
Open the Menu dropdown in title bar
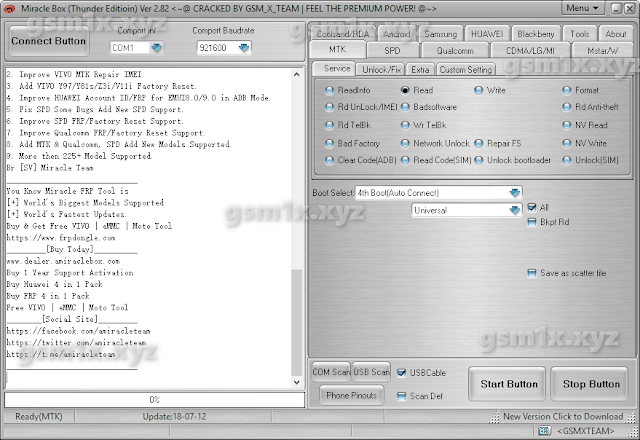[x=582, y=8]
